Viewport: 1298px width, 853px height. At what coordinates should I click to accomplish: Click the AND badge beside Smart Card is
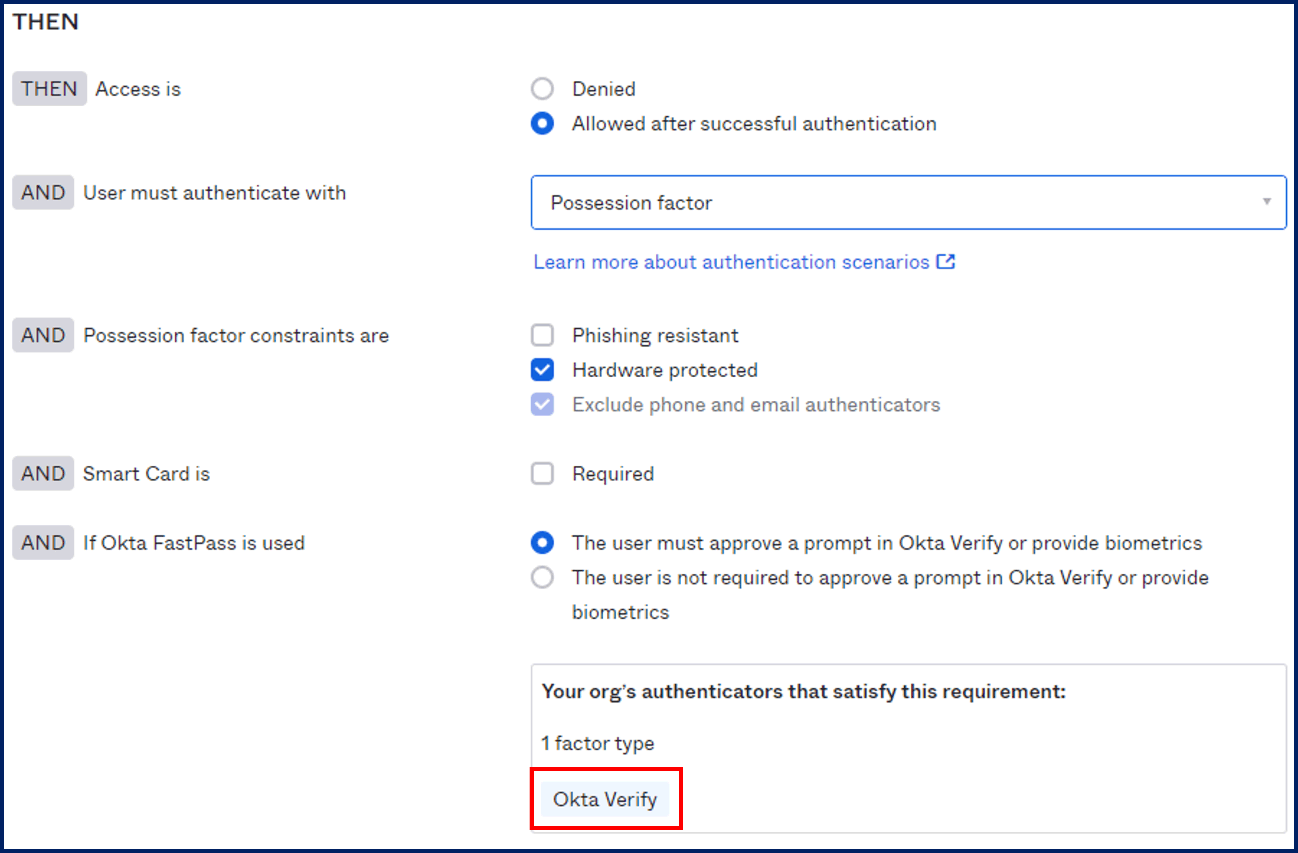click(x=43, y=474)
